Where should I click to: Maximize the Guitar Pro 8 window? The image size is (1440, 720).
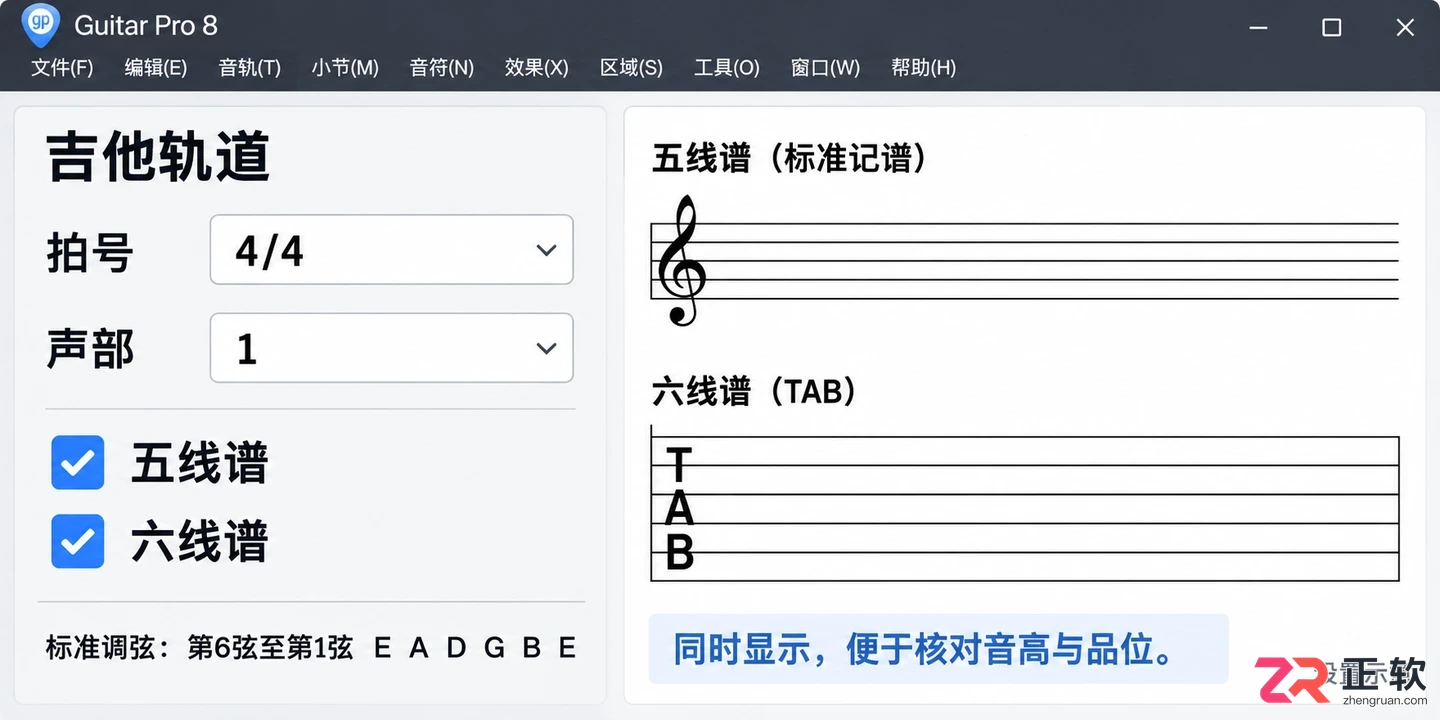click(1331, 27)
